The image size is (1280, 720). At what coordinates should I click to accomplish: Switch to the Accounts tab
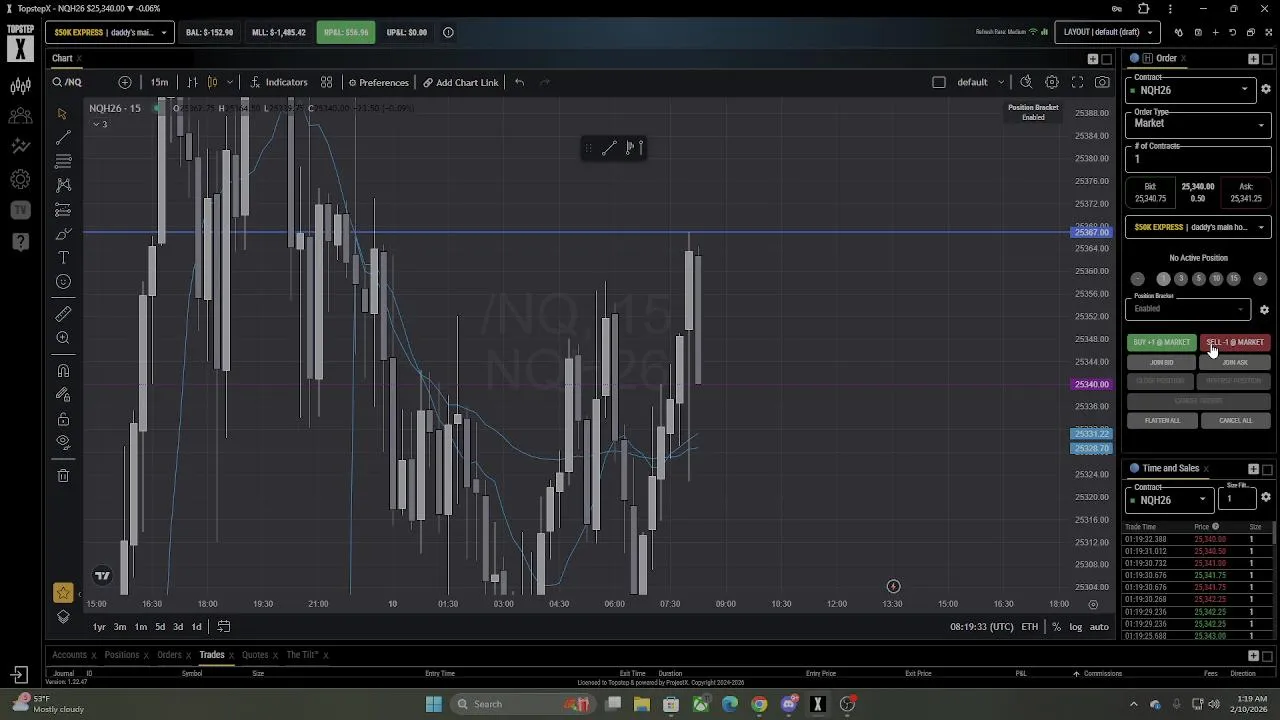(69, 655)
